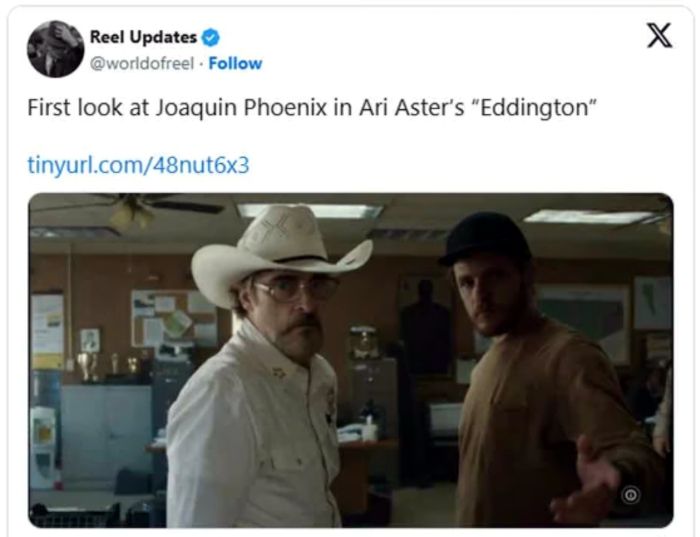The image size is (700, 537).
Task: Click the bulletin board behind the sheriff
Action: click(x=174, y=318)
